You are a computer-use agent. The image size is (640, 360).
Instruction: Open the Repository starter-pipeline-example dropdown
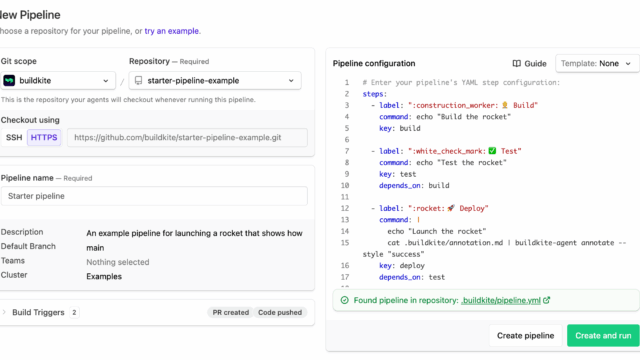(x=215, y=80)
